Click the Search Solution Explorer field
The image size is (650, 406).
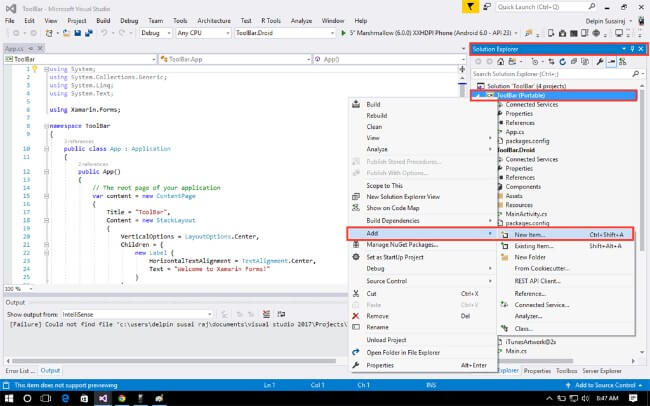pyautogui.click(x=553, y=74)
